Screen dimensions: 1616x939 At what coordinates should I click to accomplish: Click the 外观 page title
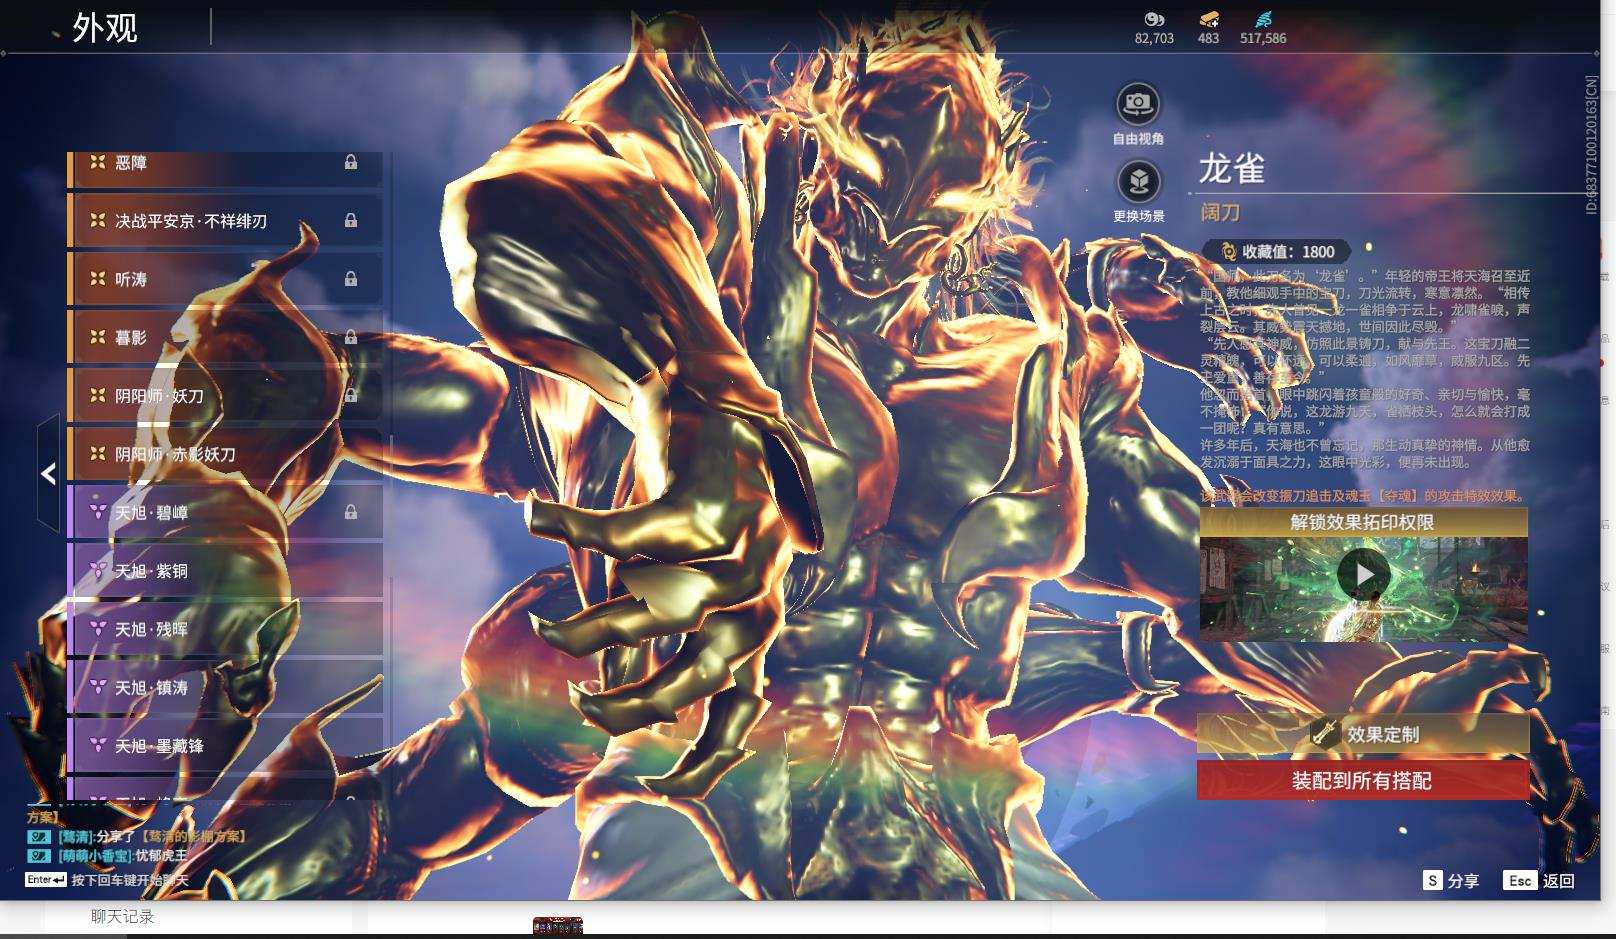[105, 28]
